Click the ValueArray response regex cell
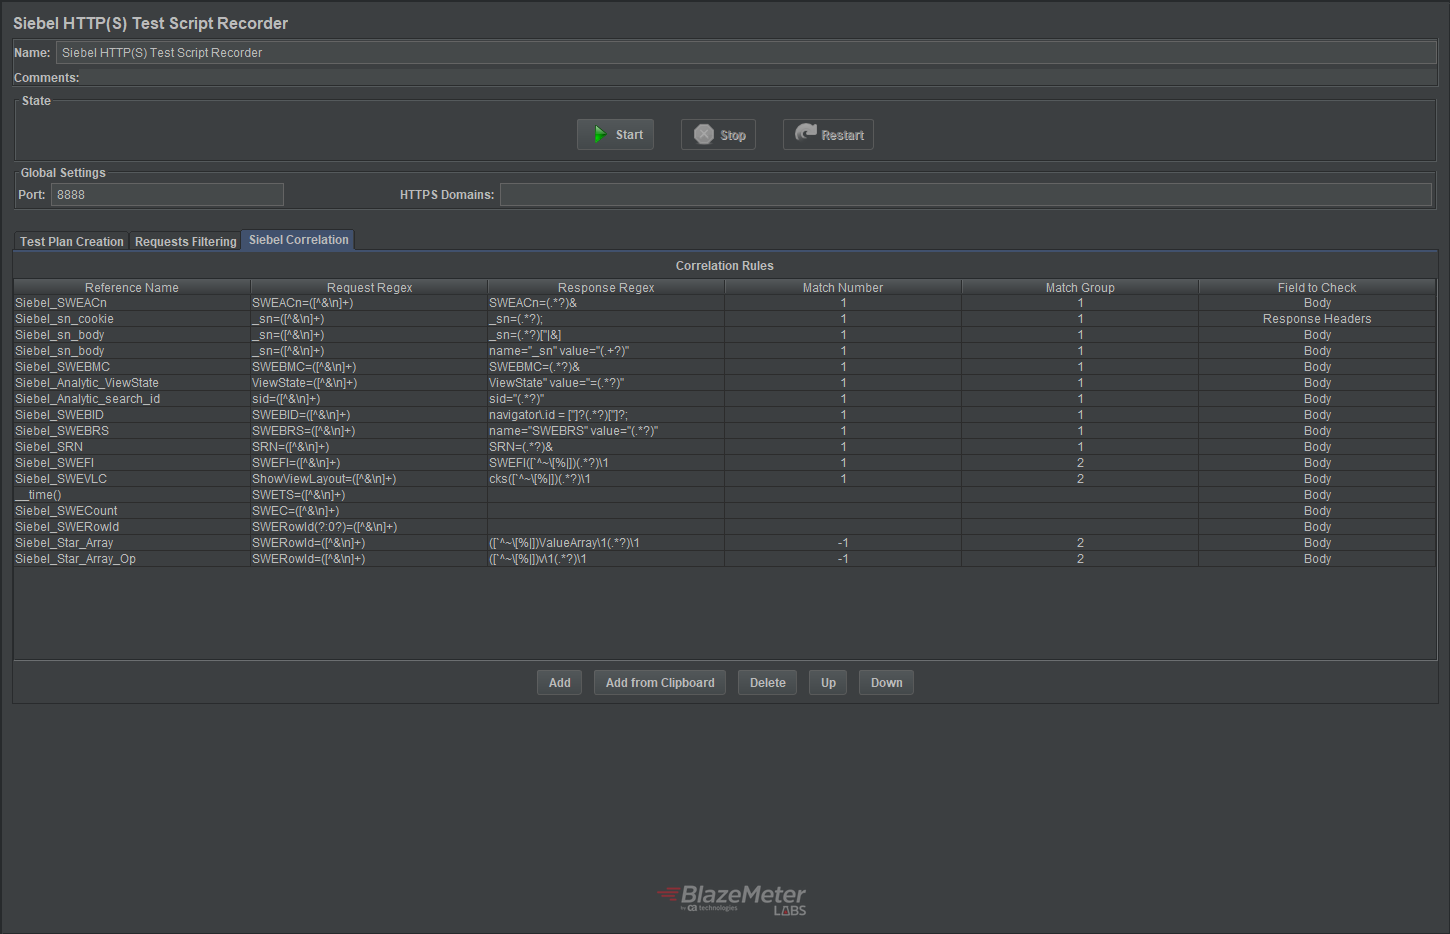The height and width of the screenshot is (934, 1450). 606,543
